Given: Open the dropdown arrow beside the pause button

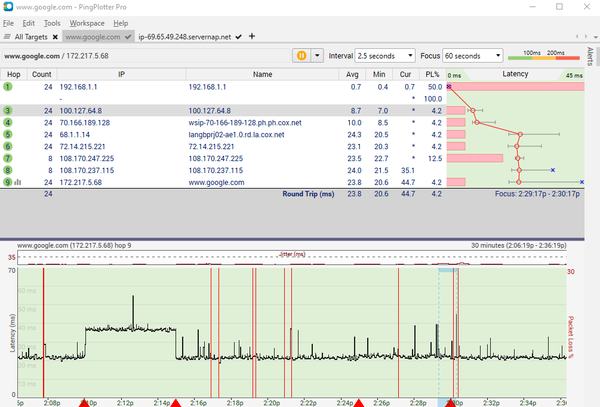Looking at the screenshot, I should point(317,56).
